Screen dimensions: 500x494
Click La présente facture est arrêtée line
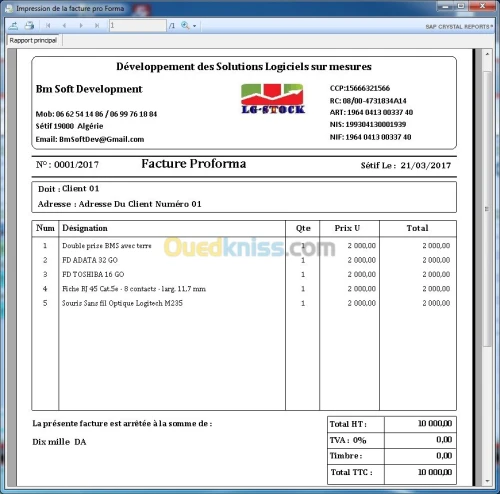pos(122,424)
